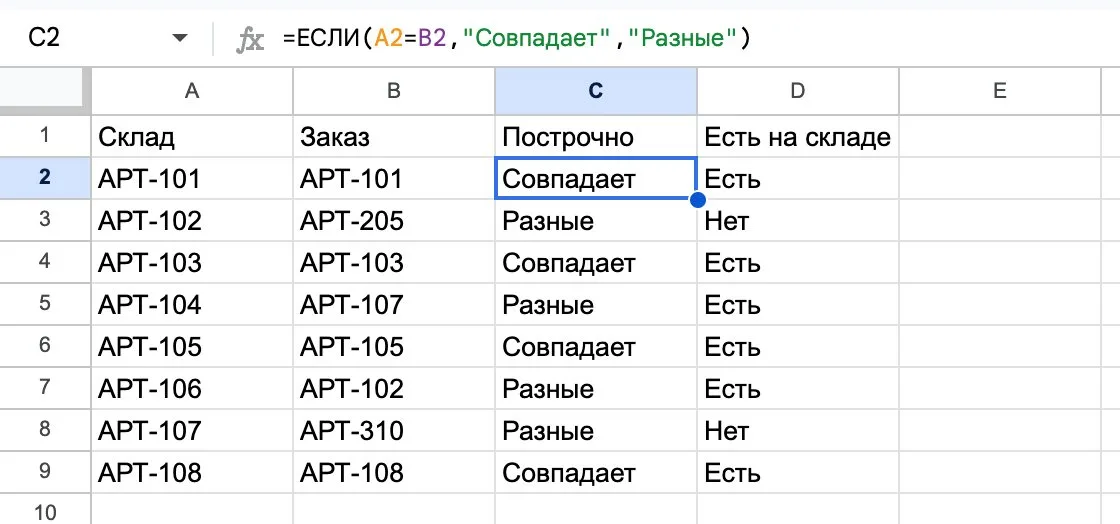Click 'Есть' in row 6
This screenshot has height=524, width=1120.
(x=798, y=346)
